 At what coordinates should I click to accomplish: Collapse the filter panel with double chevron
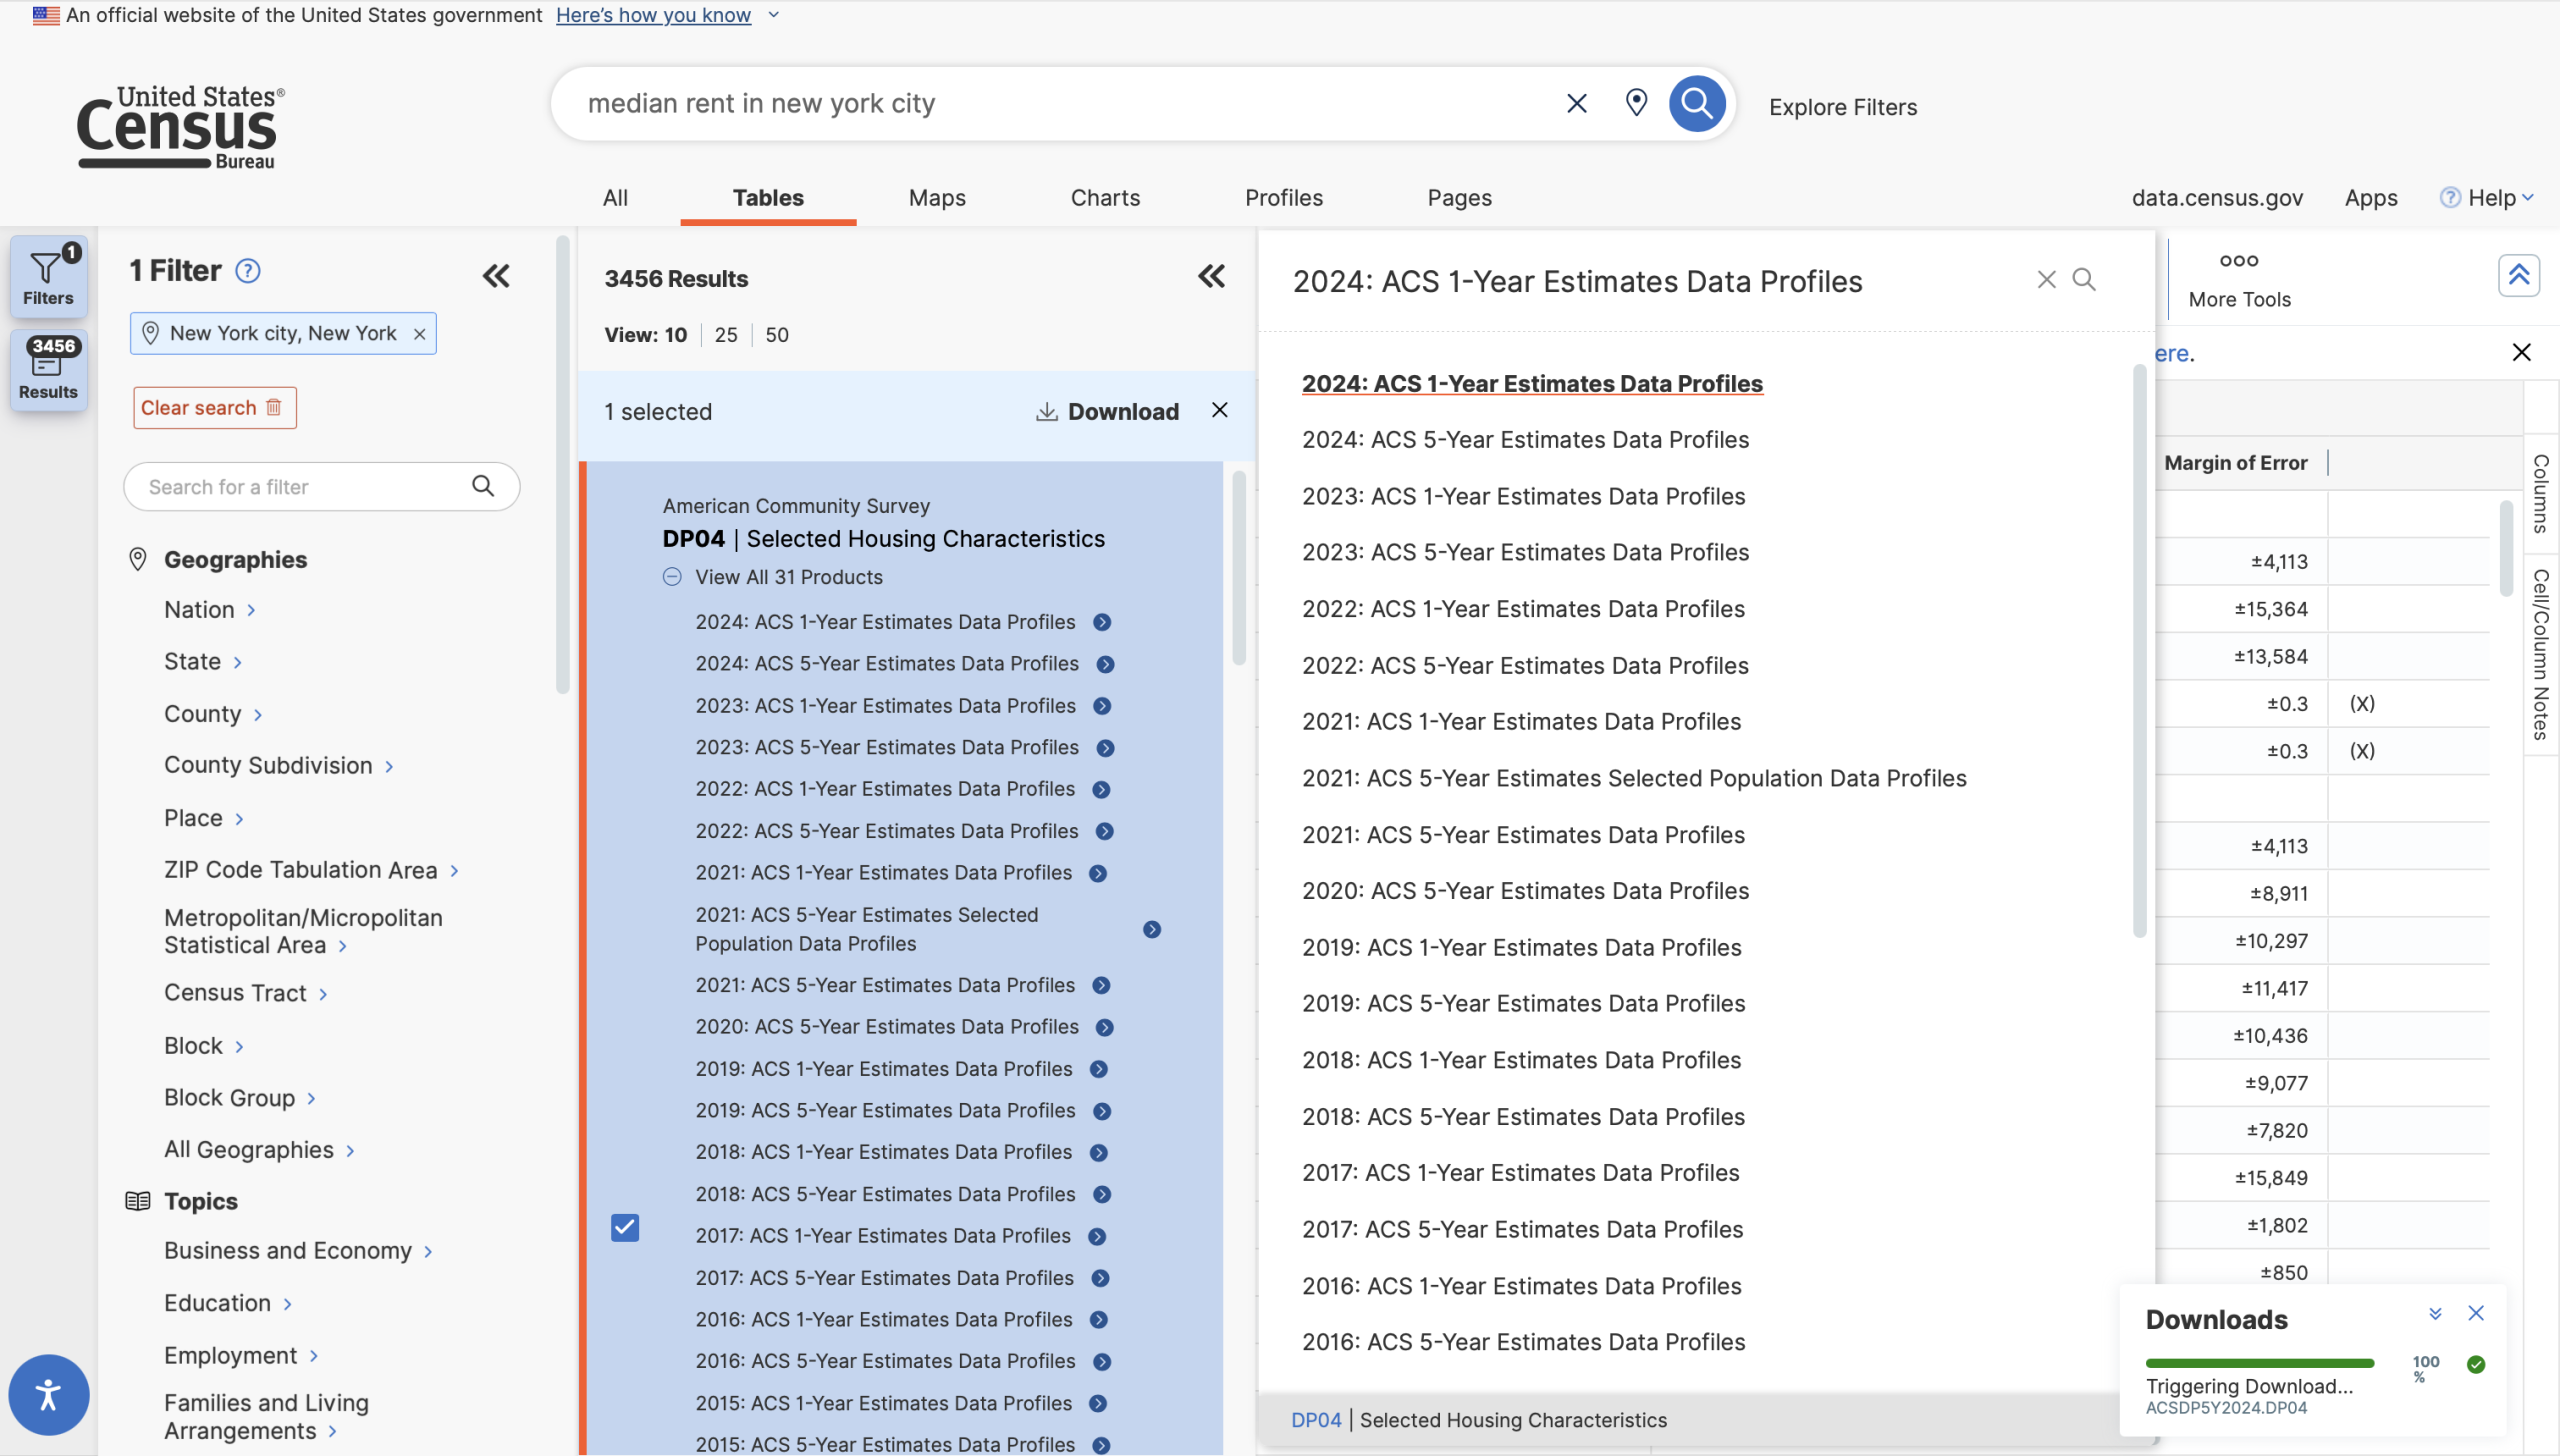496,276
